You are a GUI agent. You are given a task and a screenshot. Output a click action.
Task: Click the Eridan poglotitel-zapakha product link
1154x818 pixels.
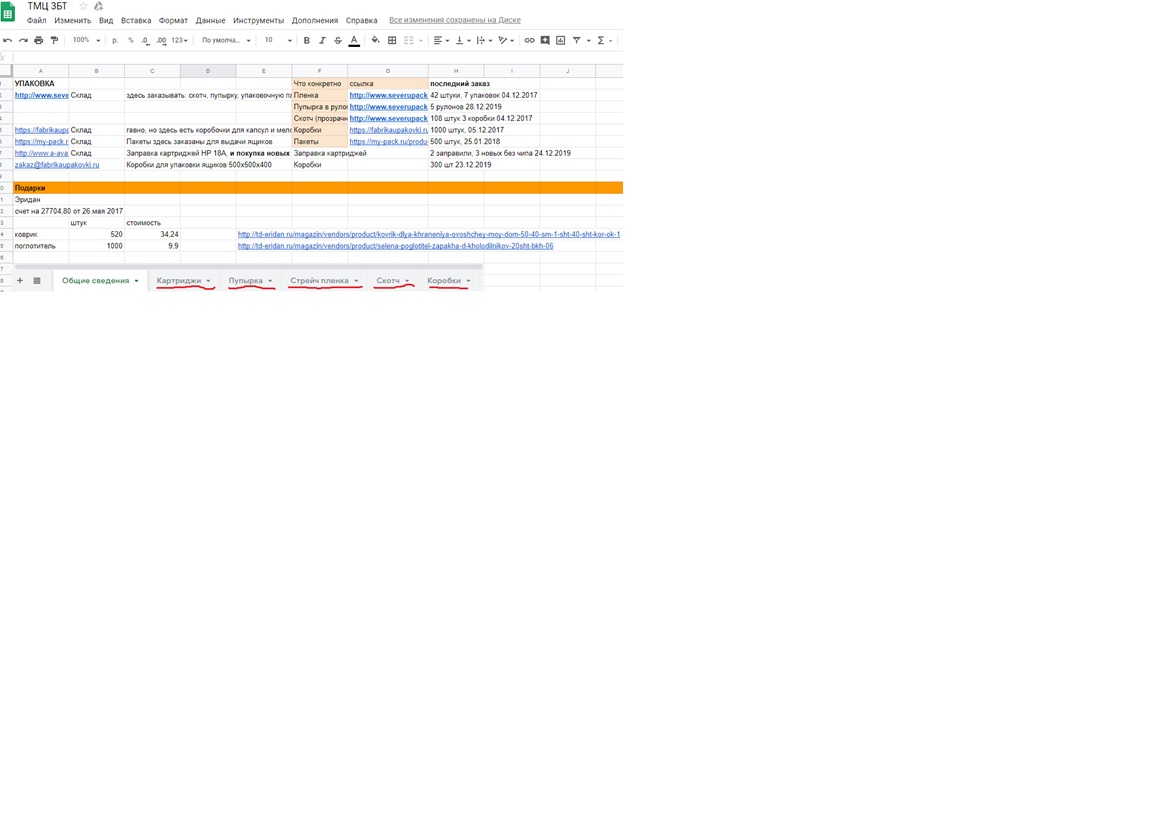395,246
